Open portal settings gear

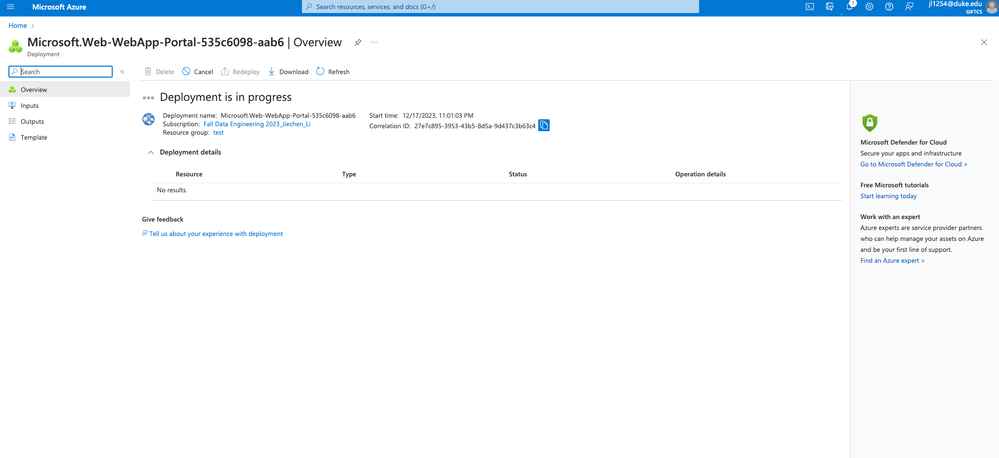point(869,7)
